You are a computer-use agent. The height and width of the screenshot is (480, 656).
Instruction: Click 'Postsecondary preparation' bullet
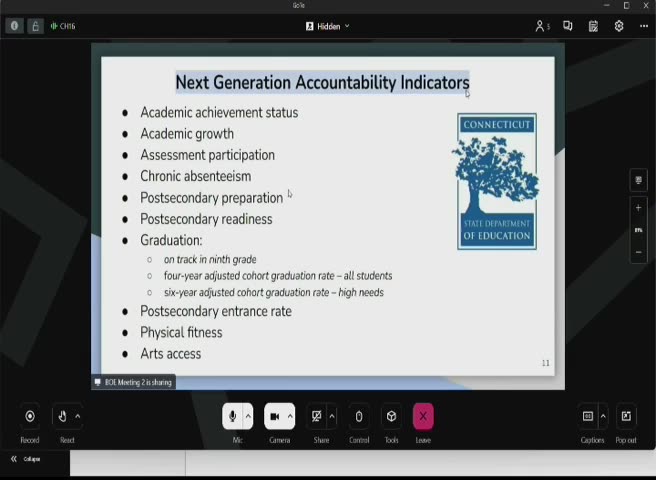tap(212, 198)
